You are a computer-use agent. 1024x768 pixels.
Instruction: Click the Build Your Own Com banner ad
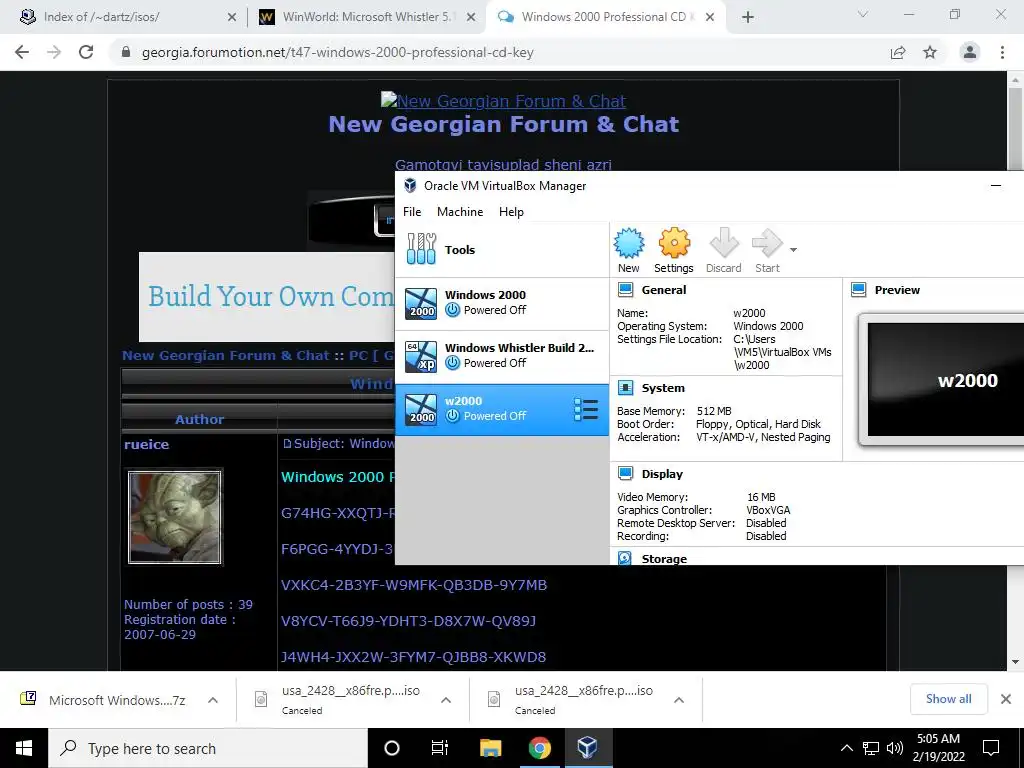pyautogui.click(x=267, y=296)
